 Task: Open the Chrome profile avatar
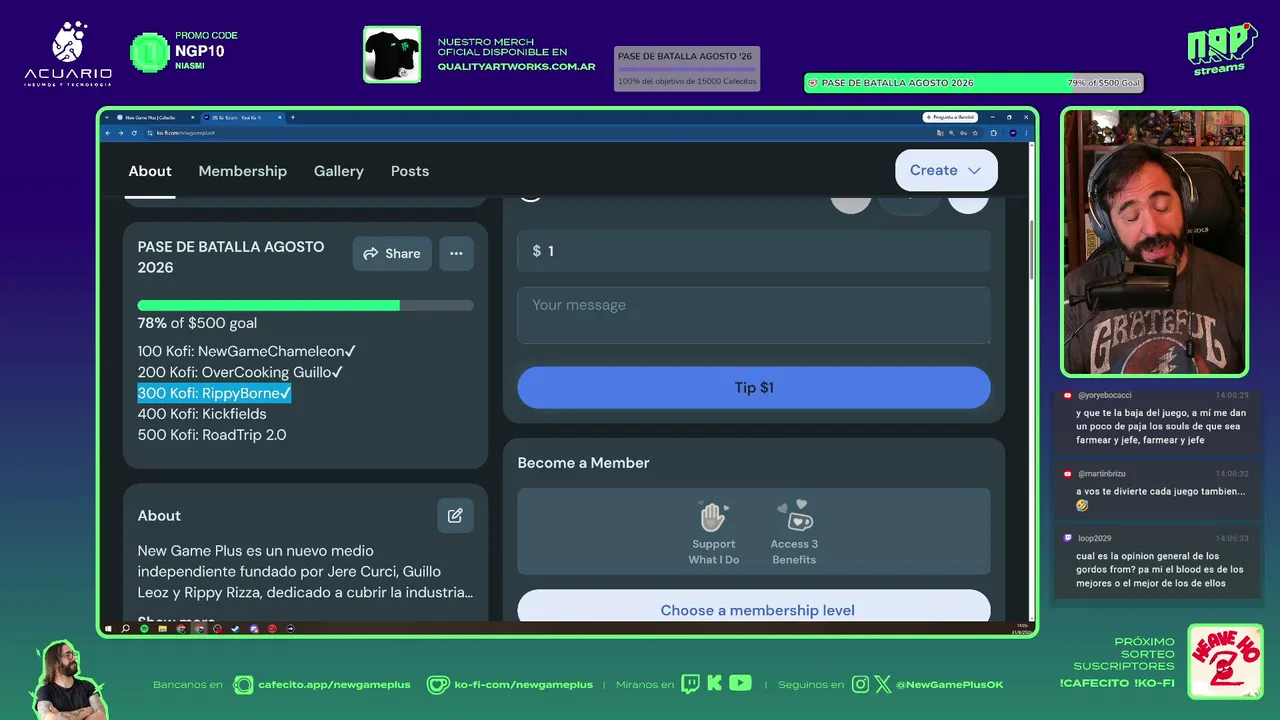click(1013, 133)
